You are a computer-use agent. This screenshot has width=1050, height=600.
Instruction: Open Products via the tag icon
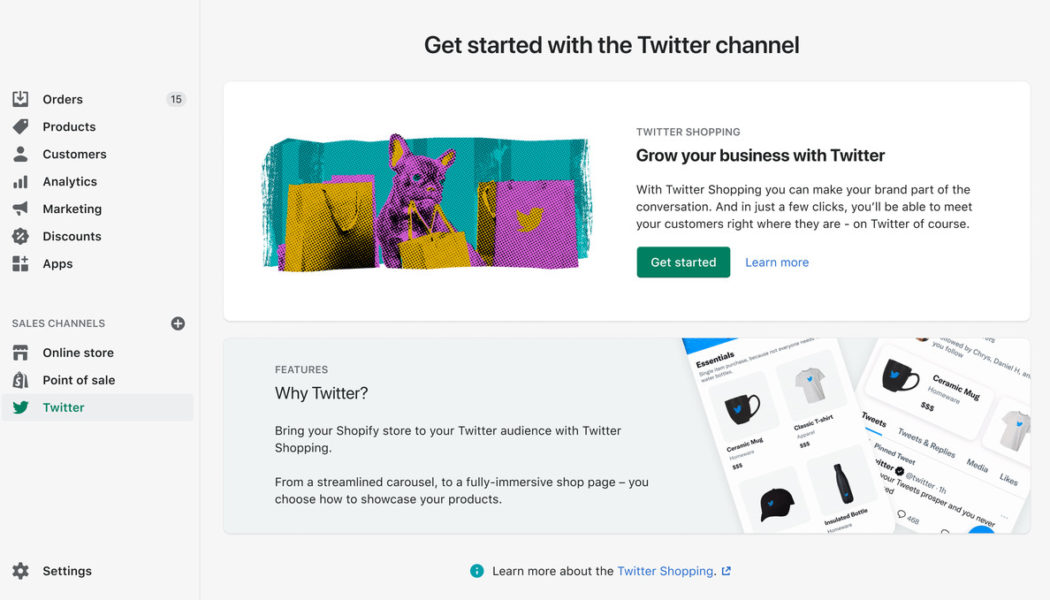point(21,126)
